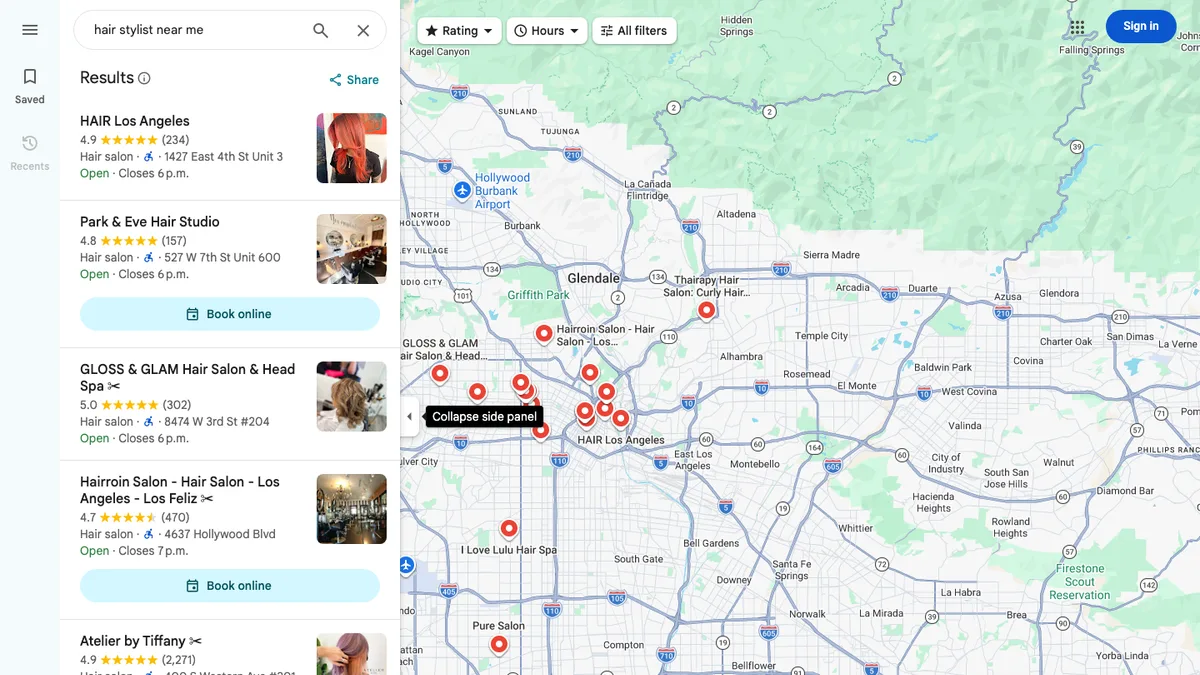This screenshot has width=1200, height=675.
Task: Click the Sign in button
Action: [1140, 26]
